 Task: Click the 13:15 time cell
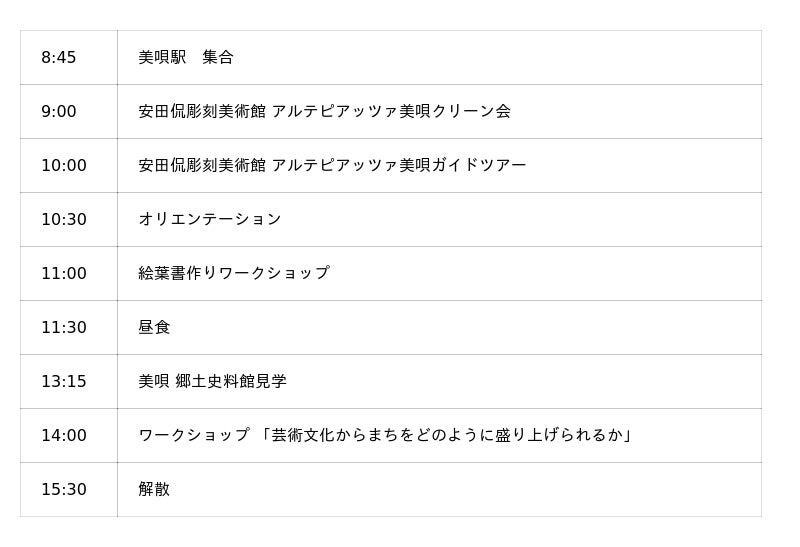(x=69, y=382)
